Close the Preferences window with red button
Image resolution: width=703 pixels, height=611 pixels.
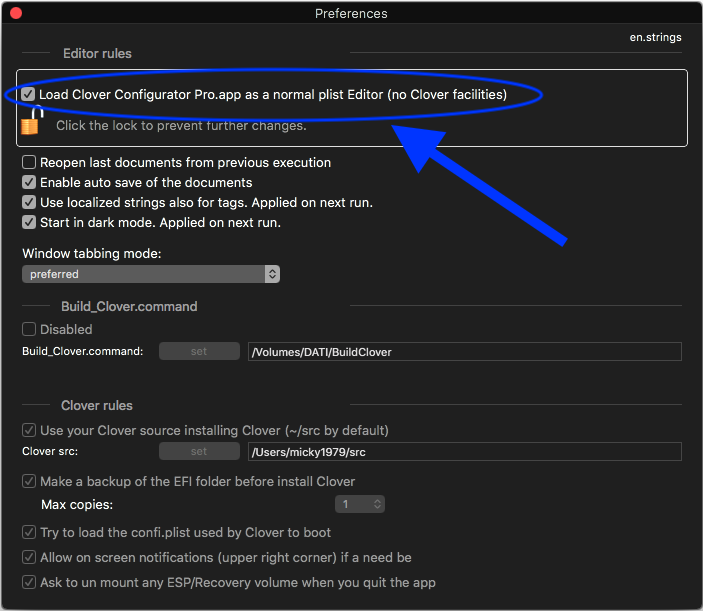[x=16, y=13]
